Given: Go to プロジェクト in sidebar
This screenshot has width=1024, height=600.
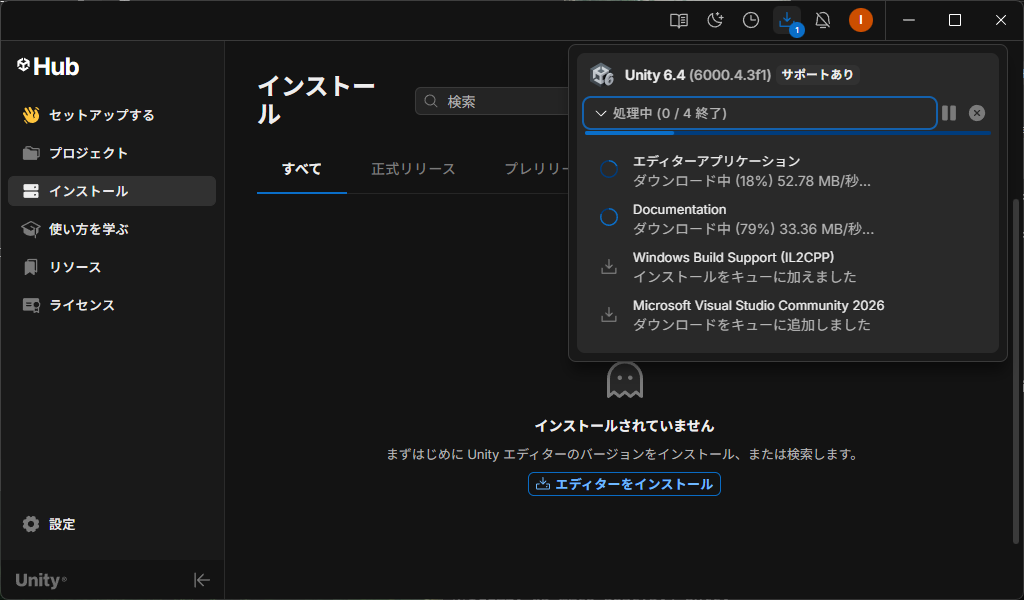Looking at the screenshot, I should point(88,153).
